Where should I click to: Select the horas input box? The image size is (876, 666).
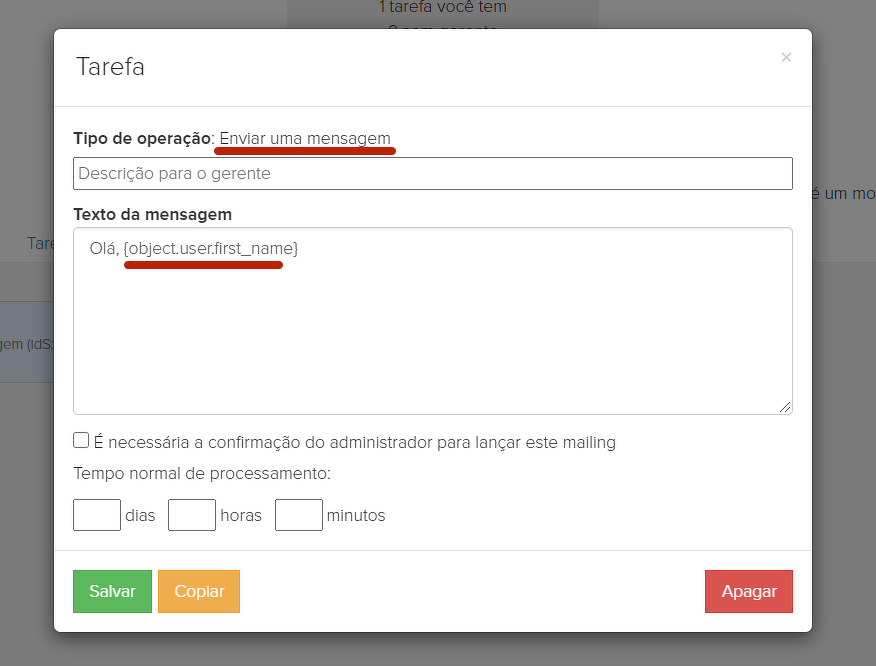pyautogui.click(x=192, y=515)
